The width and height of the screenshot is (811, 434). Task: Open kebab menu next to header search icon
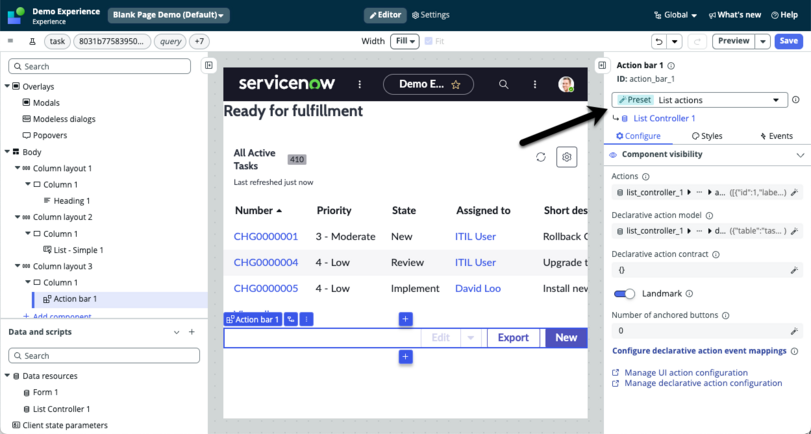(x=535, y=84)
